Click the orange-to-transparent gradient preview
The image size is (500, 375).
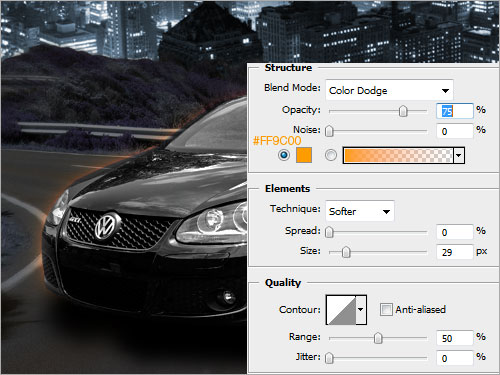(398, 155)
